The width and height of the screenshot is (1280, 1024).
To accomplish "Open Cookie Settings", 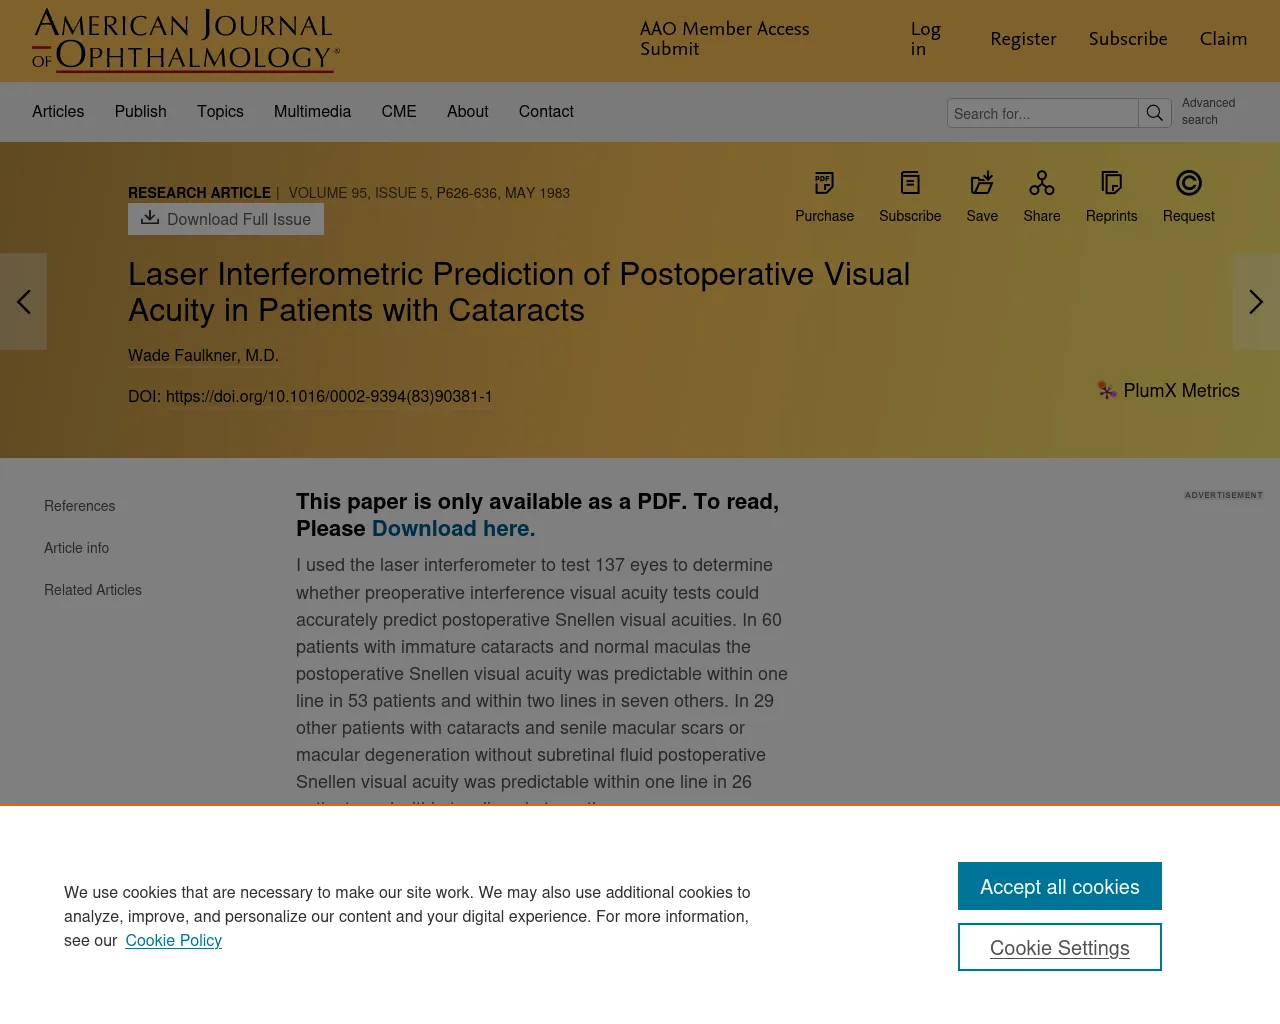I will pyautogui.click(x=1060, y=947).
